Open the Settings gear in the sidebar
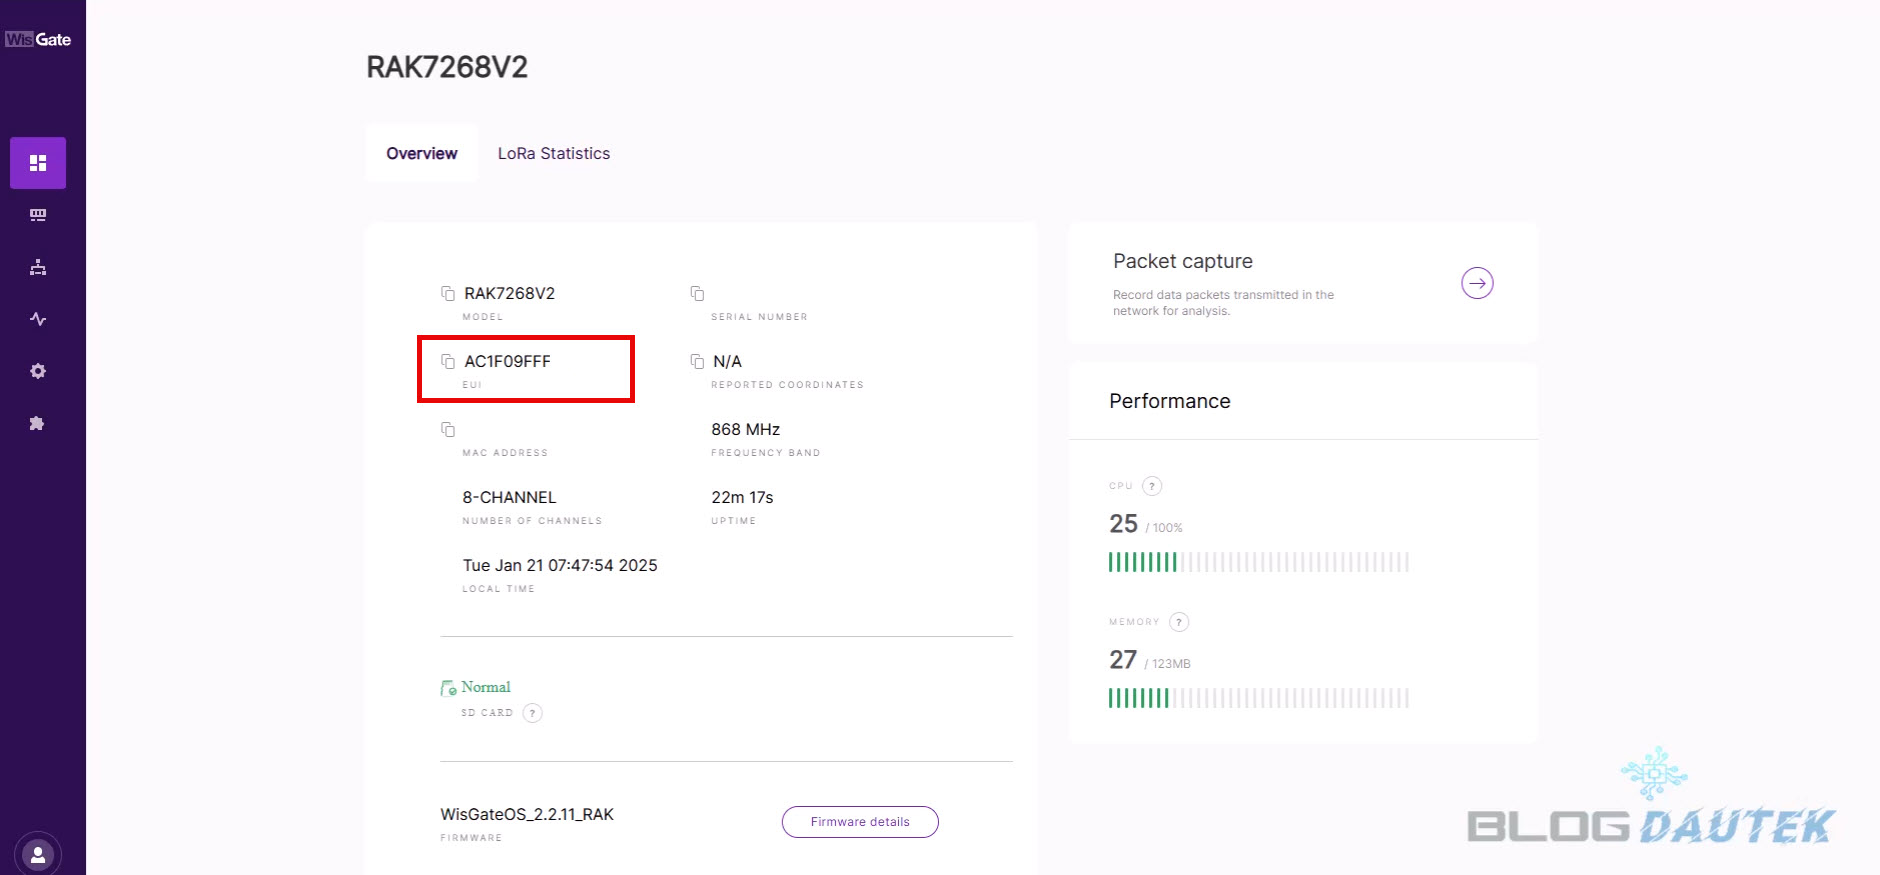The width and height of the screenshot is (1880, 875). tap(38, 371)
